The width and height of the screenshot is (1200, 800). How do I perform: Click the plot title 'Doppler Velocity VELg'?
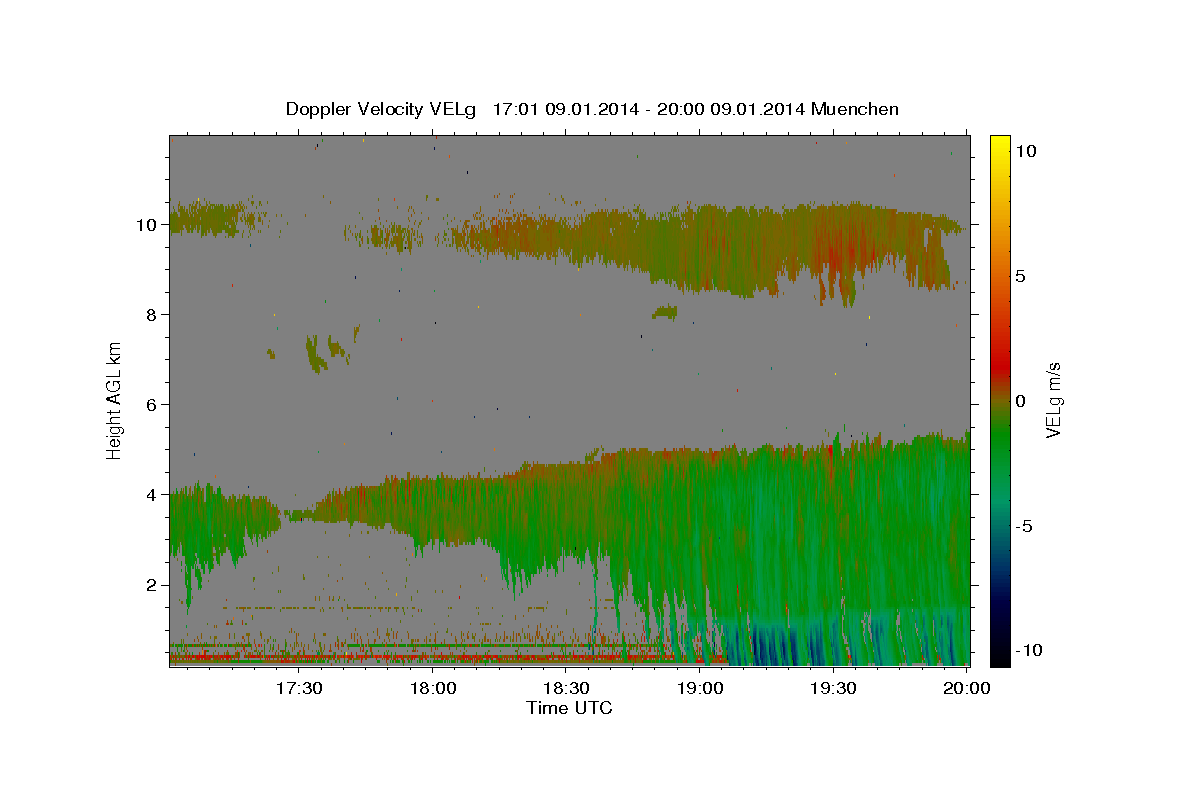pyautogui.click(x=383, y=109)
